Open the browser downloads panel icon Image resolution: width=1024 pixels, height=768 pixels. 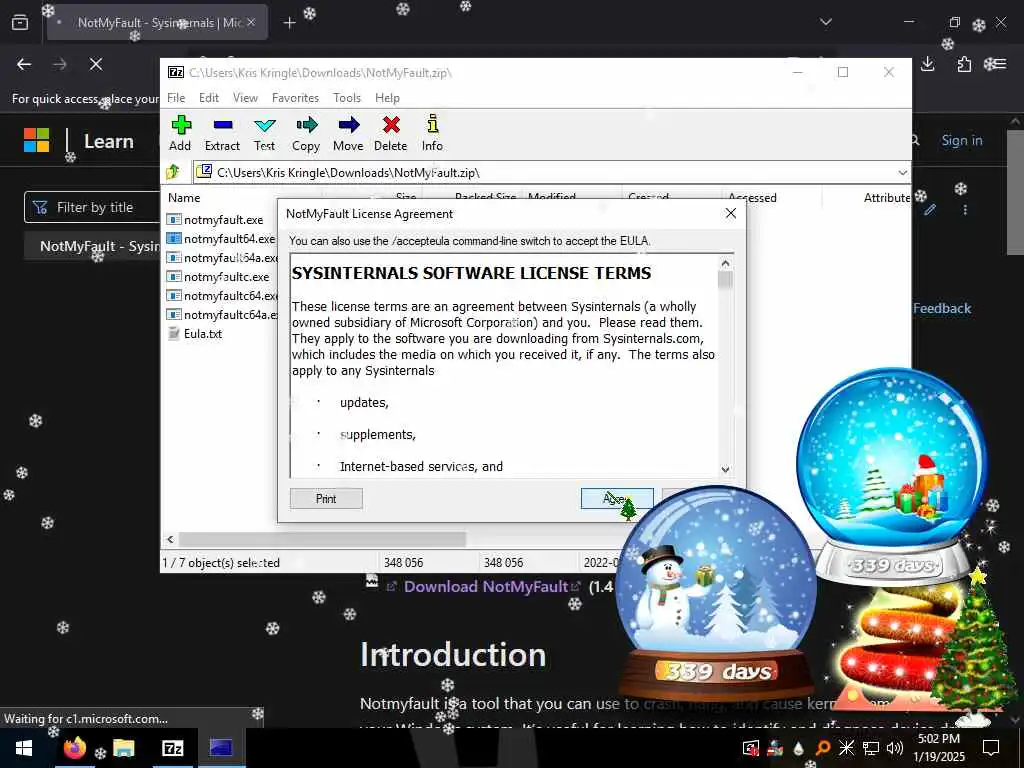tap(928, 64)
